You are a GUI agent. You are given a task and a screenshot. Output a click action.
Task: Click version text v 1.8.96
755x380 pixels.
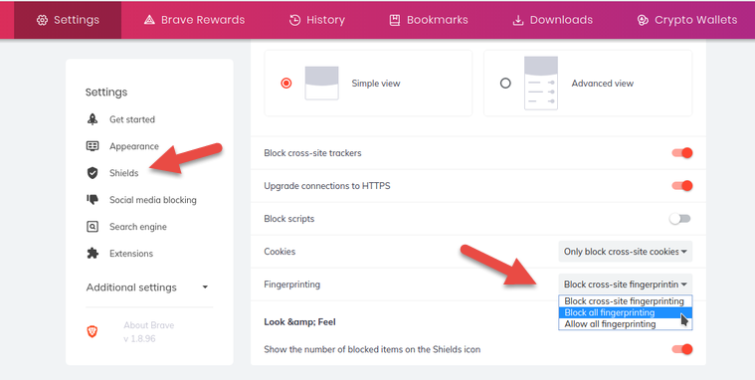pyautogui.click(x=139, y=339)
